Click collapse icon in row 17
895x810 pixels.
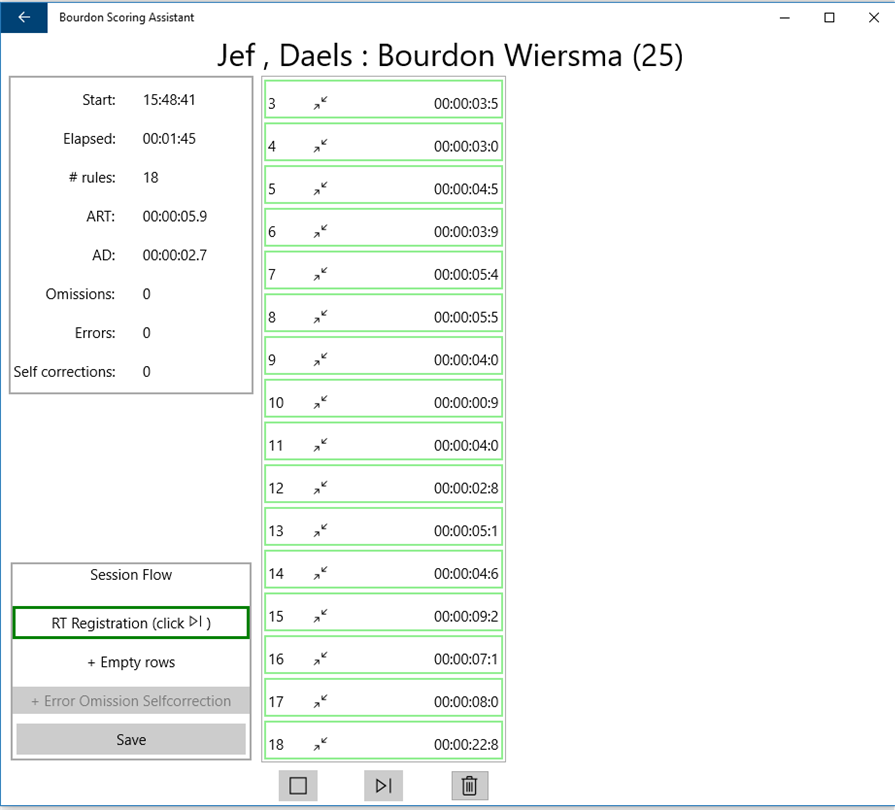click(x=320, y=702)
